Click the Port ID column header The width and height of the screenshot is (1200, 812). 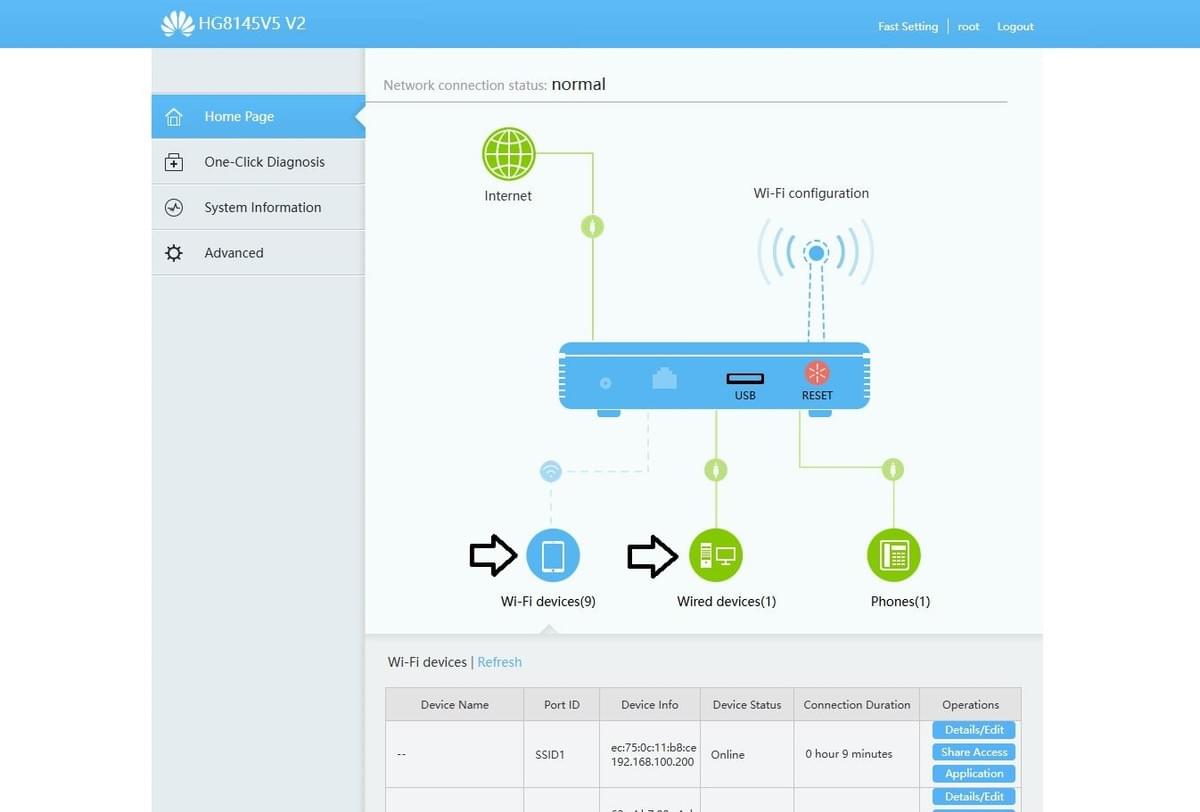(562, 705)
